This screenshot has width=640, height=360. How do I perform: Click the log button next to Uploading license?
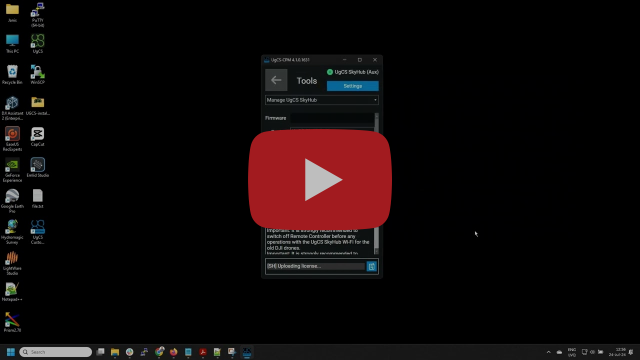[x=371, y=267]
